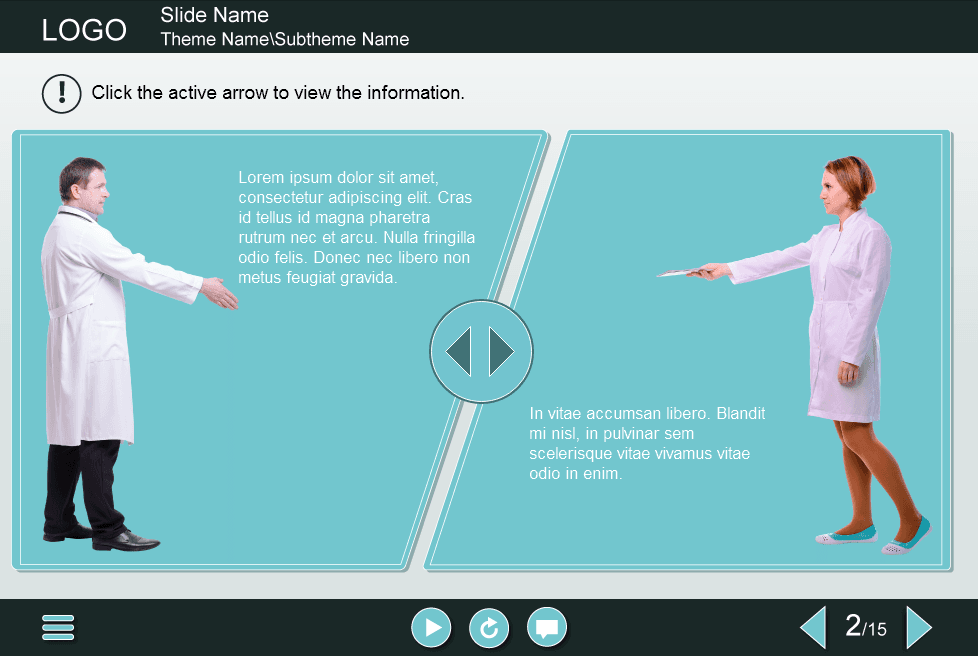978x656 pixels.
Task: Open the hamburger menu icon
Action: 58,627
